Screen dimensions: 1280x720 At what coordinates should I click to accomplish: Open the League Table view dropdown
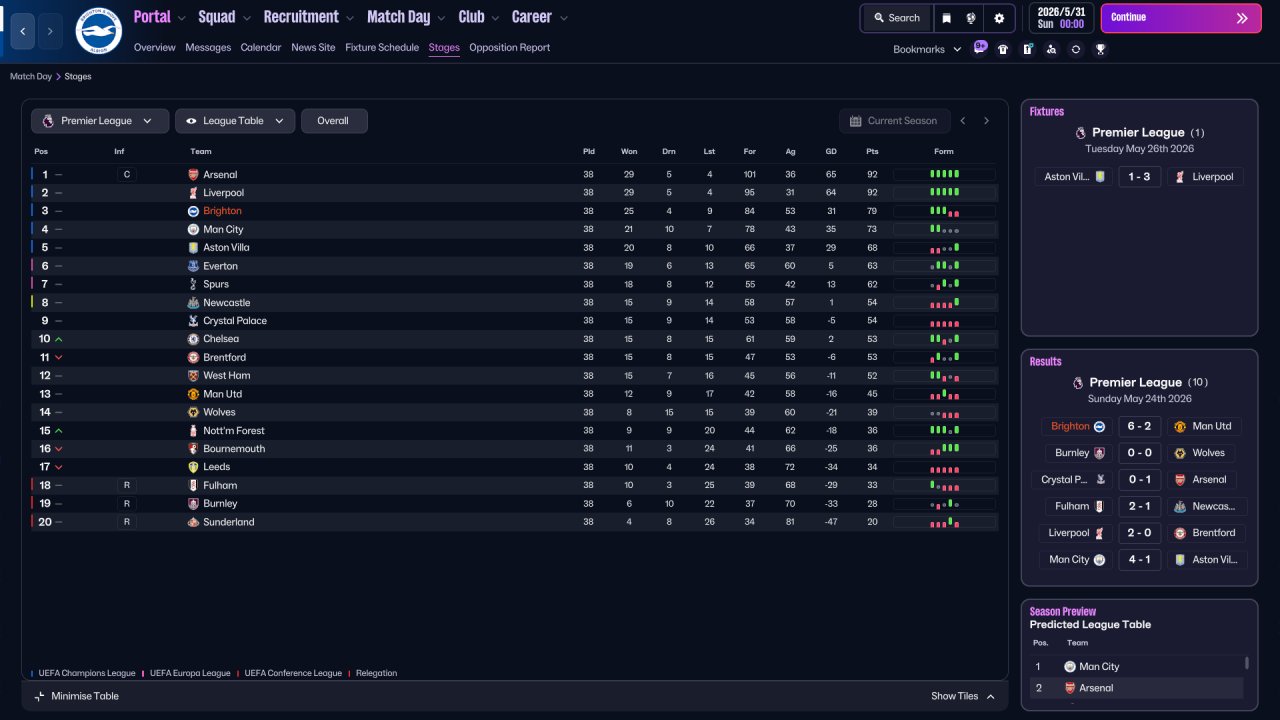point(235,121)
